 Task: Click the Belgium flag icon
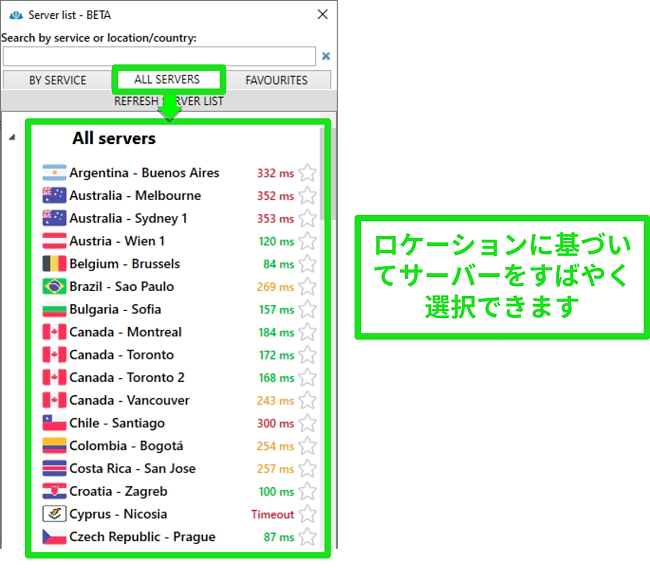click(54, 264)
